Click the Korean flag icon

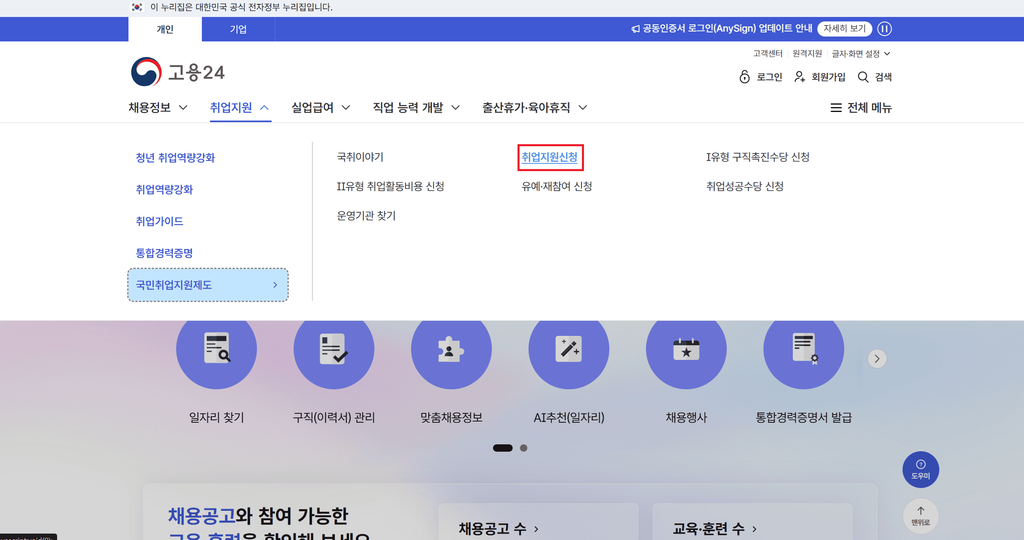(136, 7)
